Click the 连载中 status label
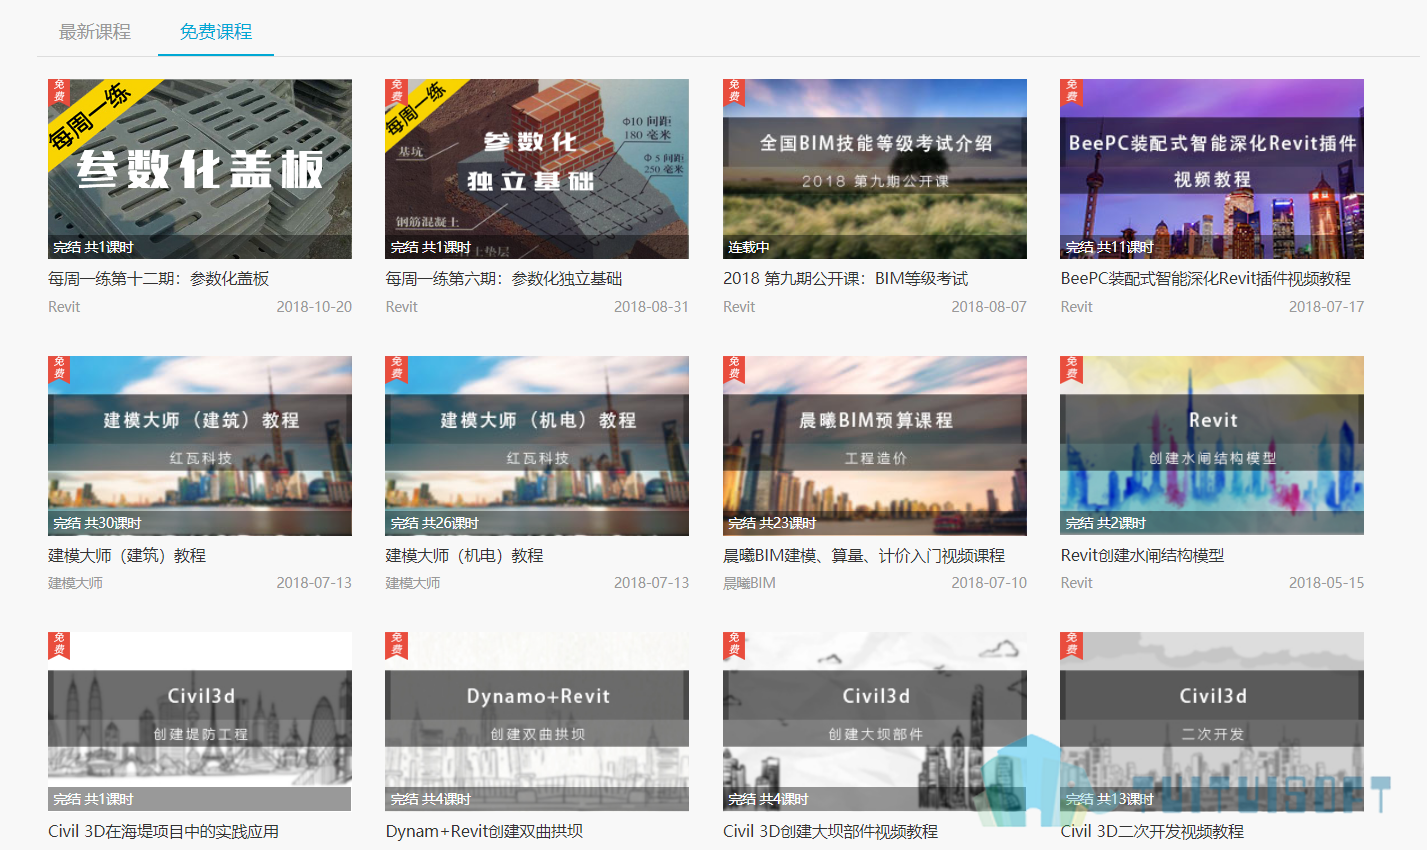The image size is (1427, 850). point(749,247)
